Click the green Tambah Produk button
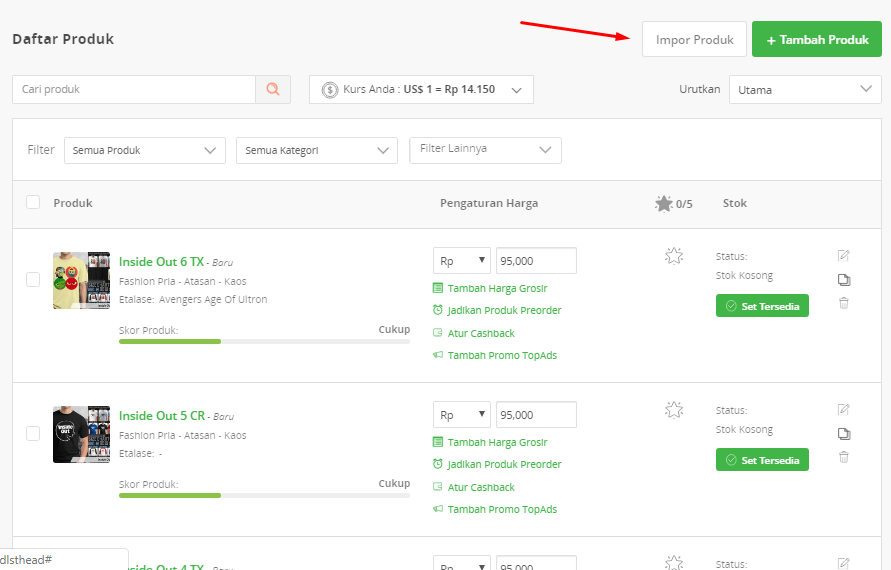891x570 pixels. 817,39
